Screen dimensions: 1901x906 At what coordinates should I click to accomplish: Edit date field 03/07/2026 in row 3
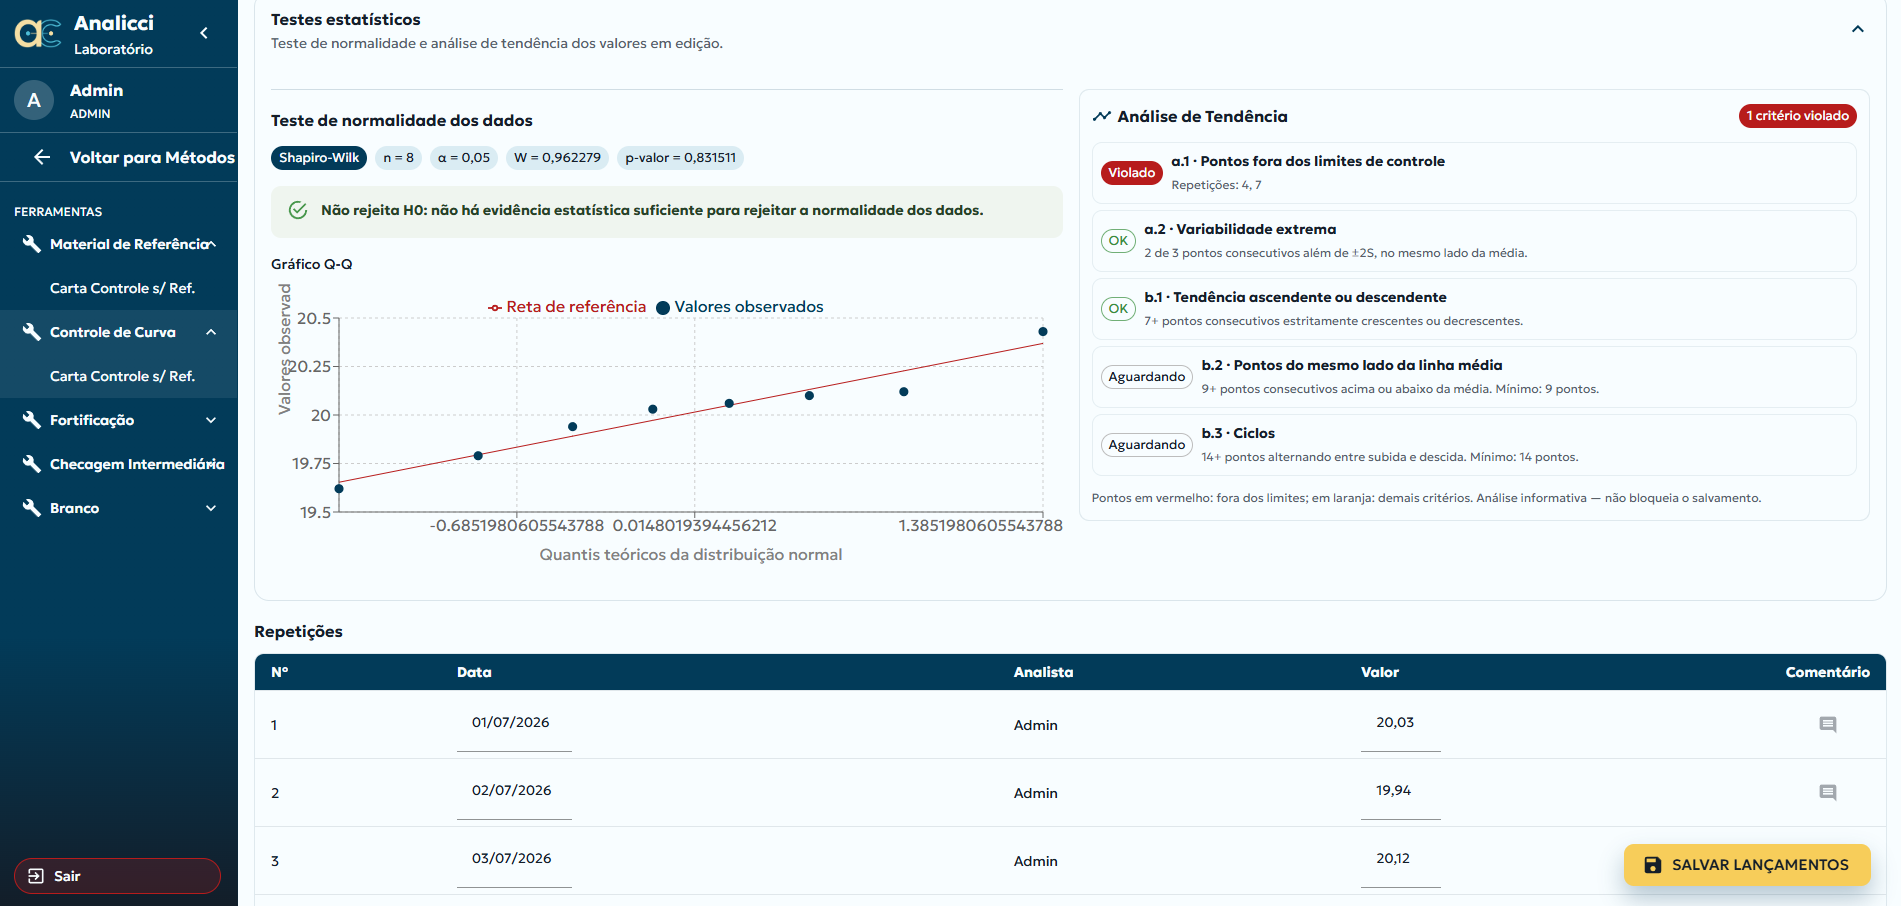coord(514,859)
